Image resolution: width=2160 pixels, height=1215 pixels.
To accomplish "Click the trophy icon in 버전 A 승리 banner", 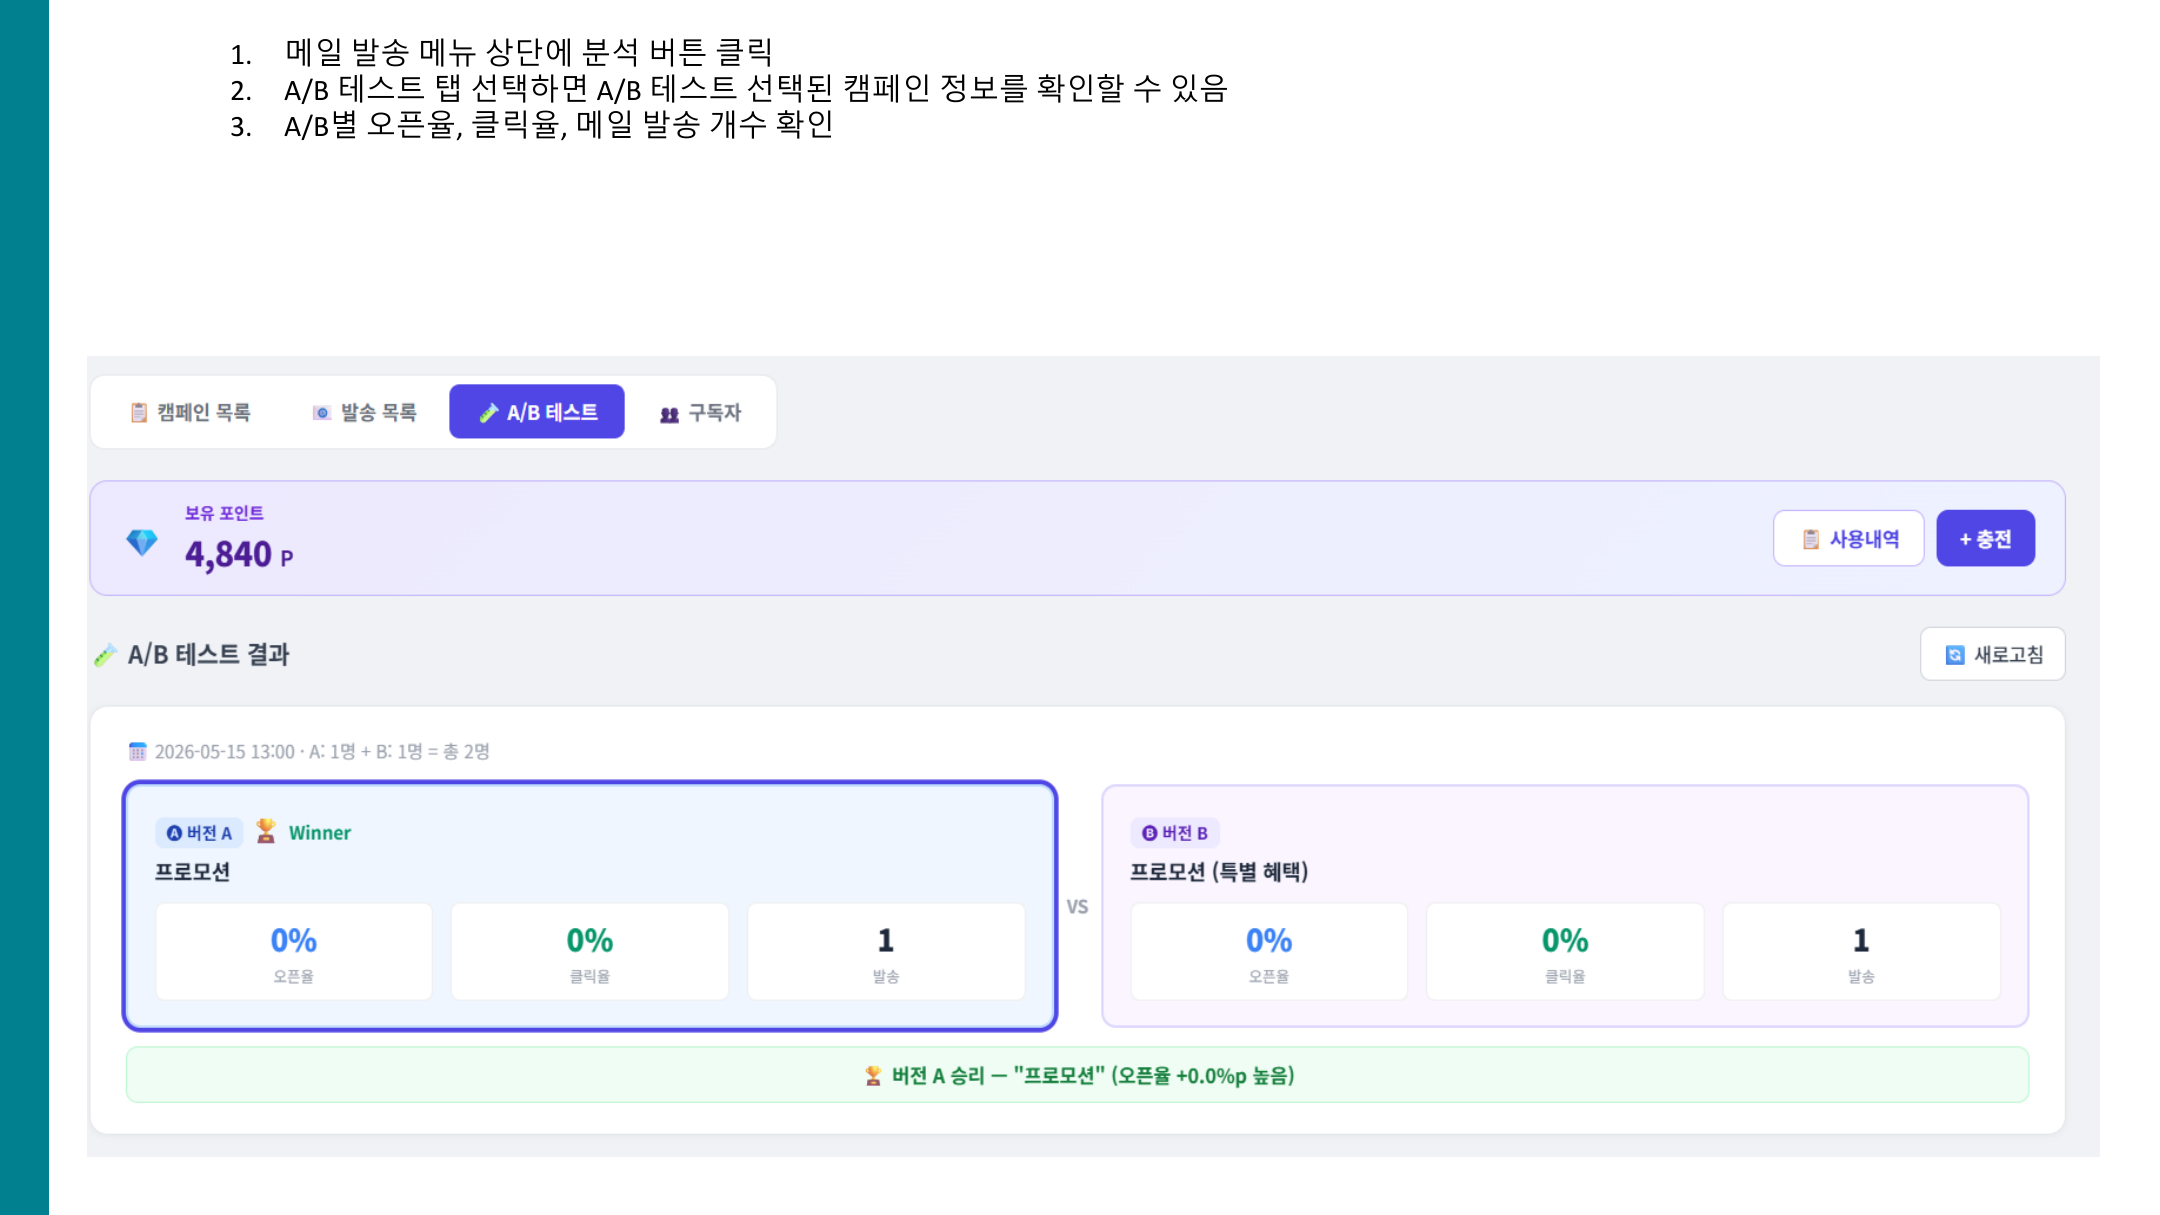I will (873, 1076).
